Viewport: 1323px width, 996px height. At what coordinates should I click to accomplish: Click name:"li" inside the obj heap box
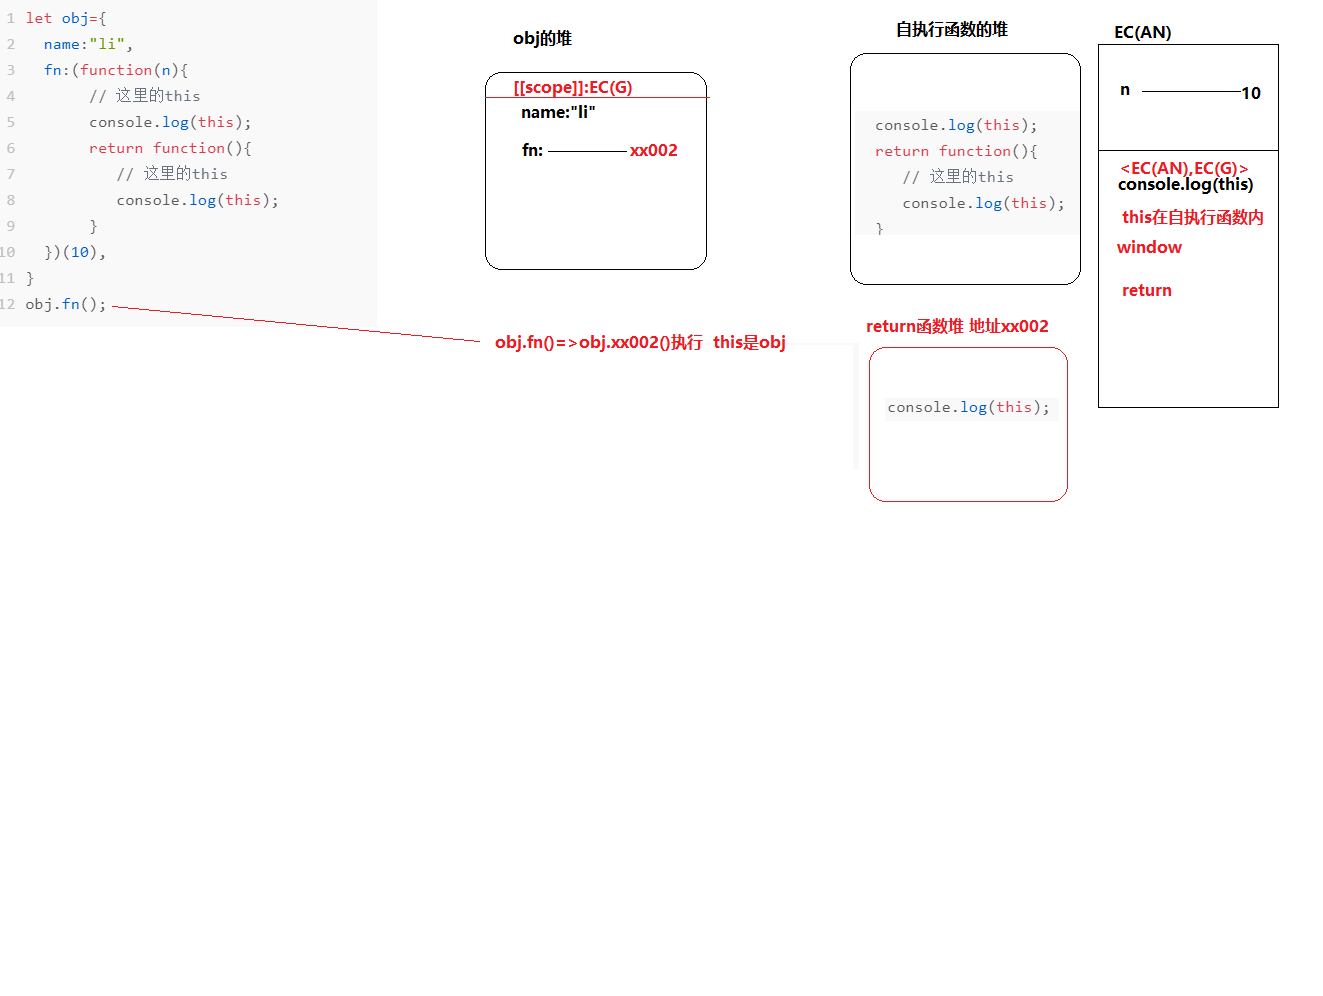coord(558,112)
